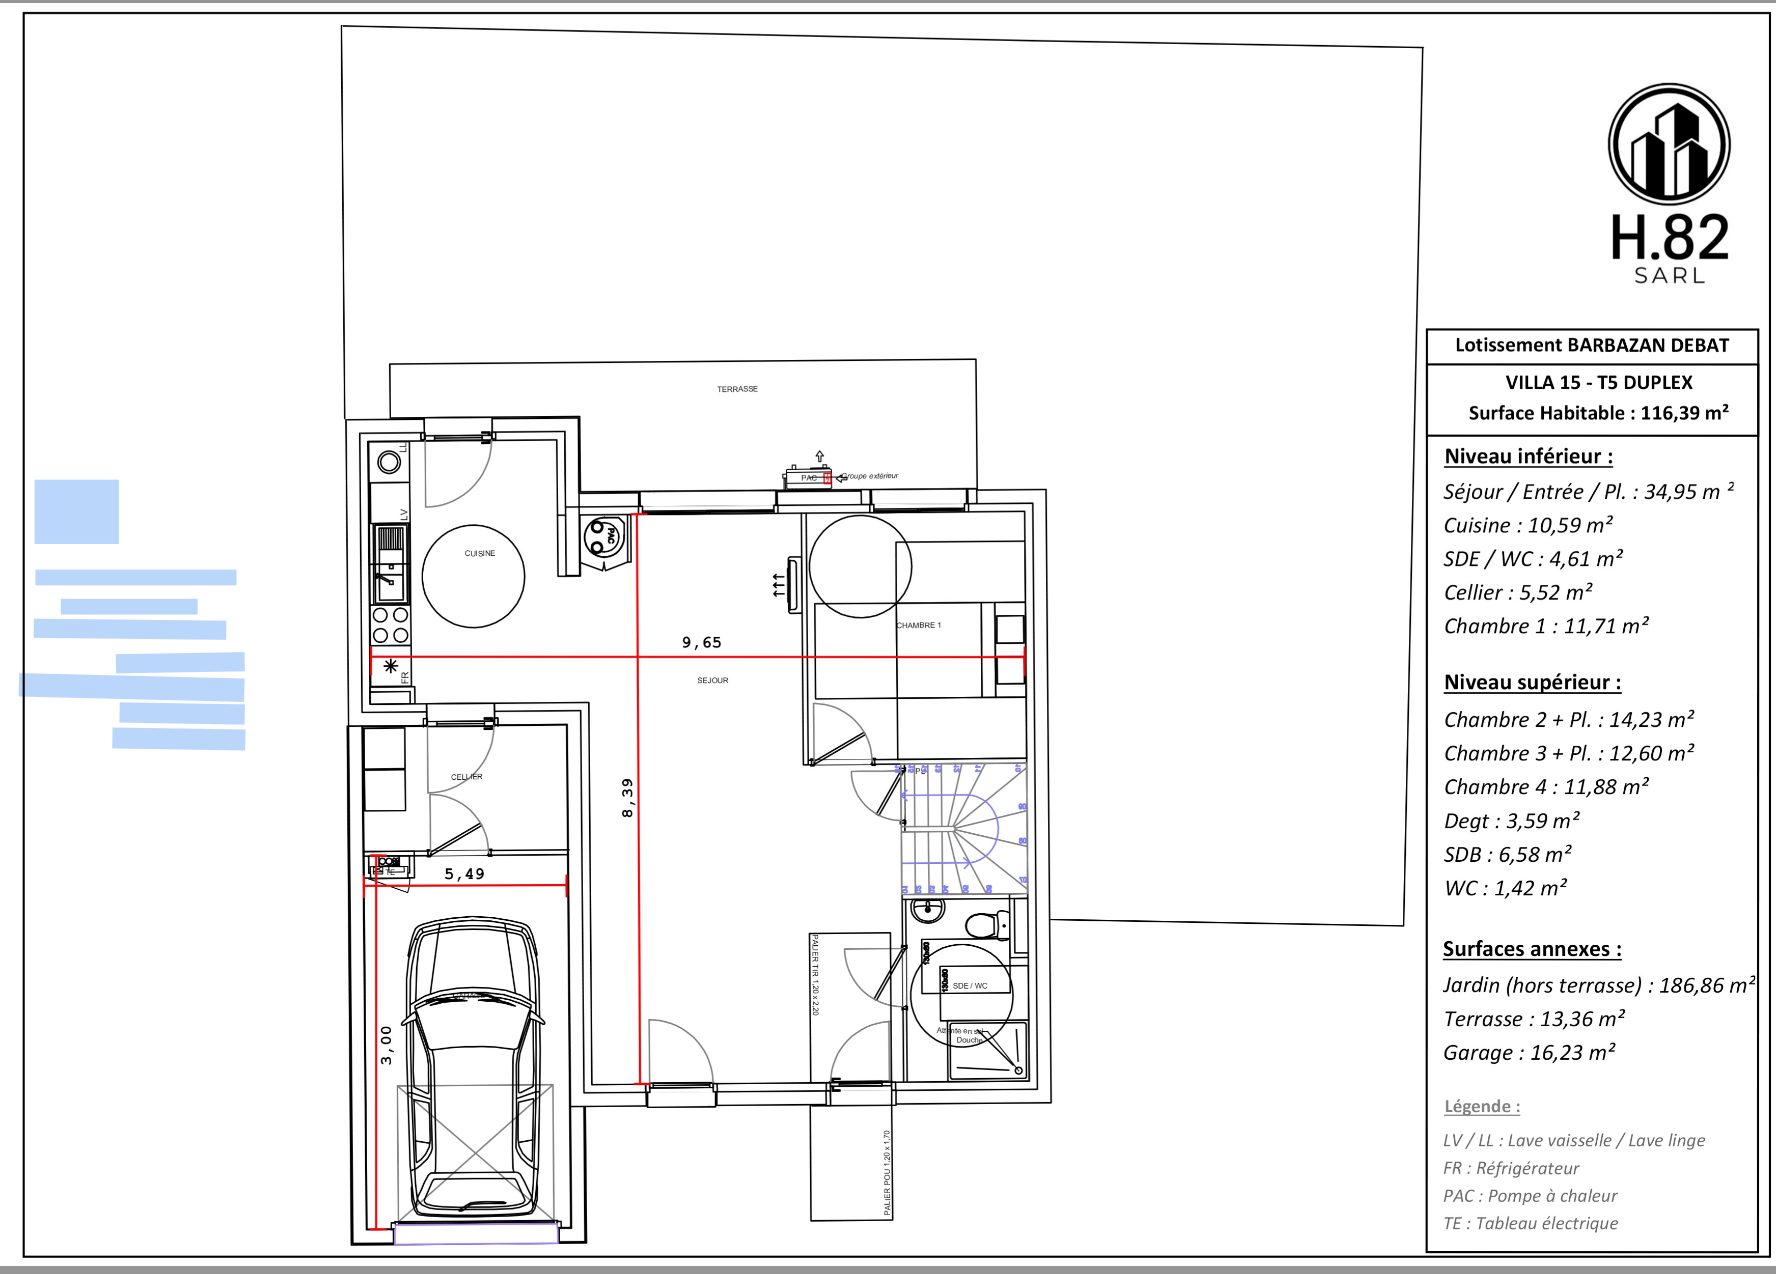Select the "Lotissement BARBAZAN DEBAT" title
Screen dimensions: 1776x1274
tap(1591, 346)
